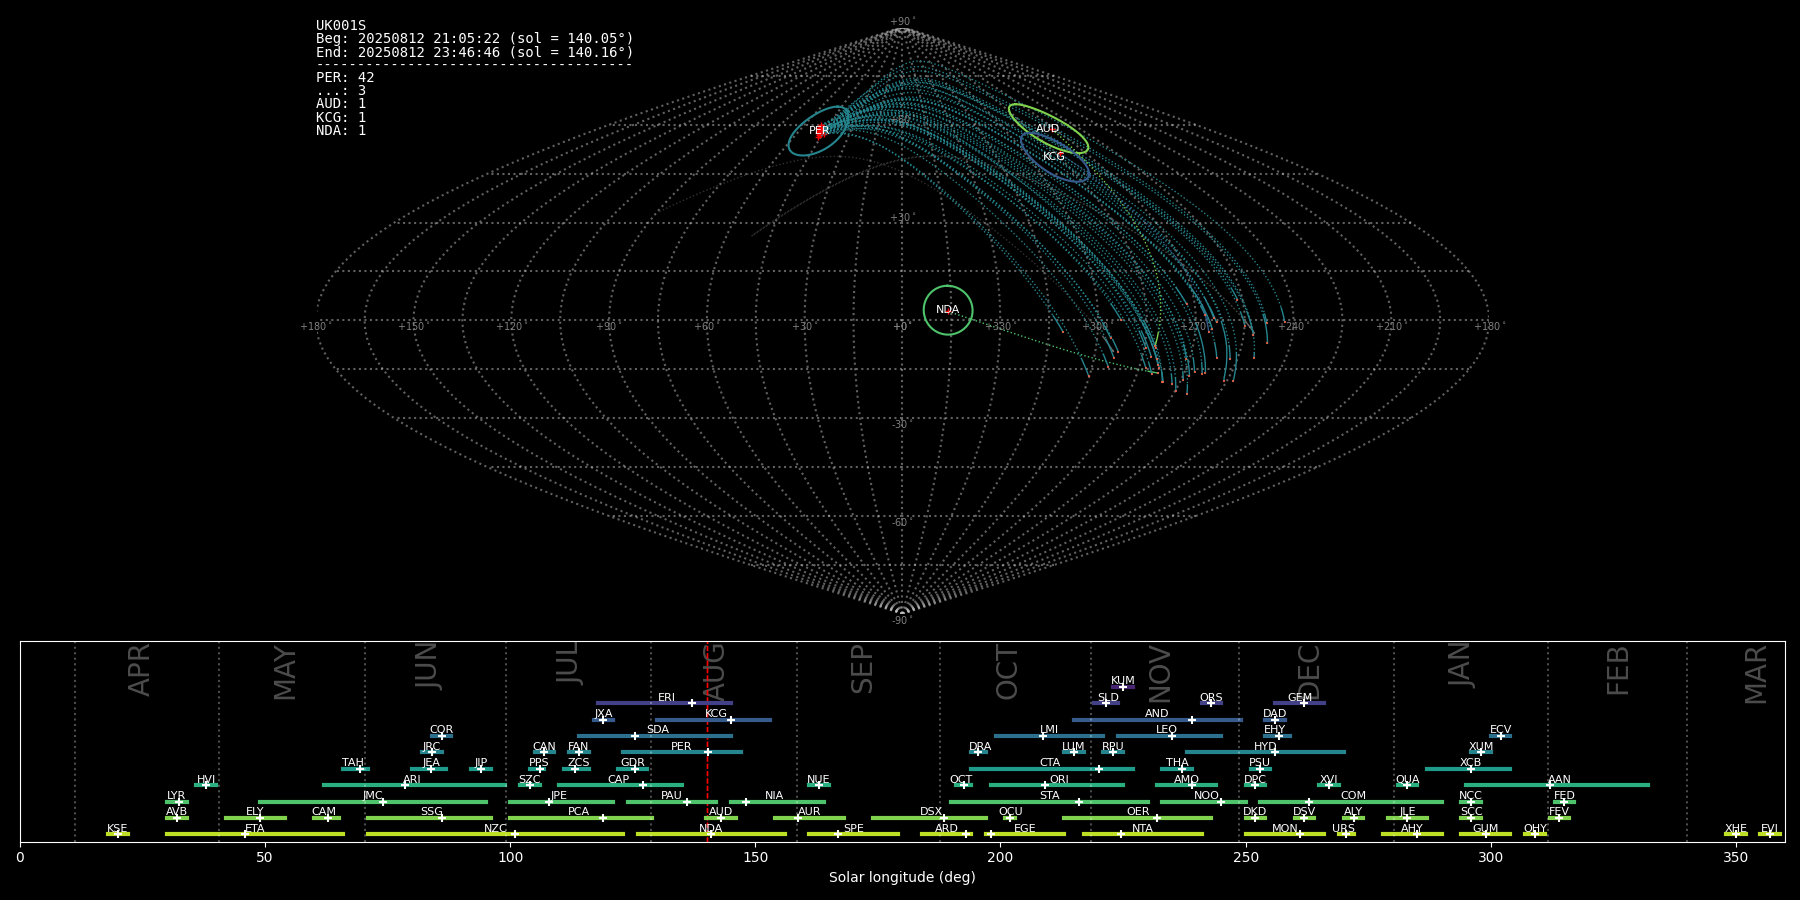Viewport: 1800px width, 900px height.
Task: Click the AUG month label
Action: (714, 673)
